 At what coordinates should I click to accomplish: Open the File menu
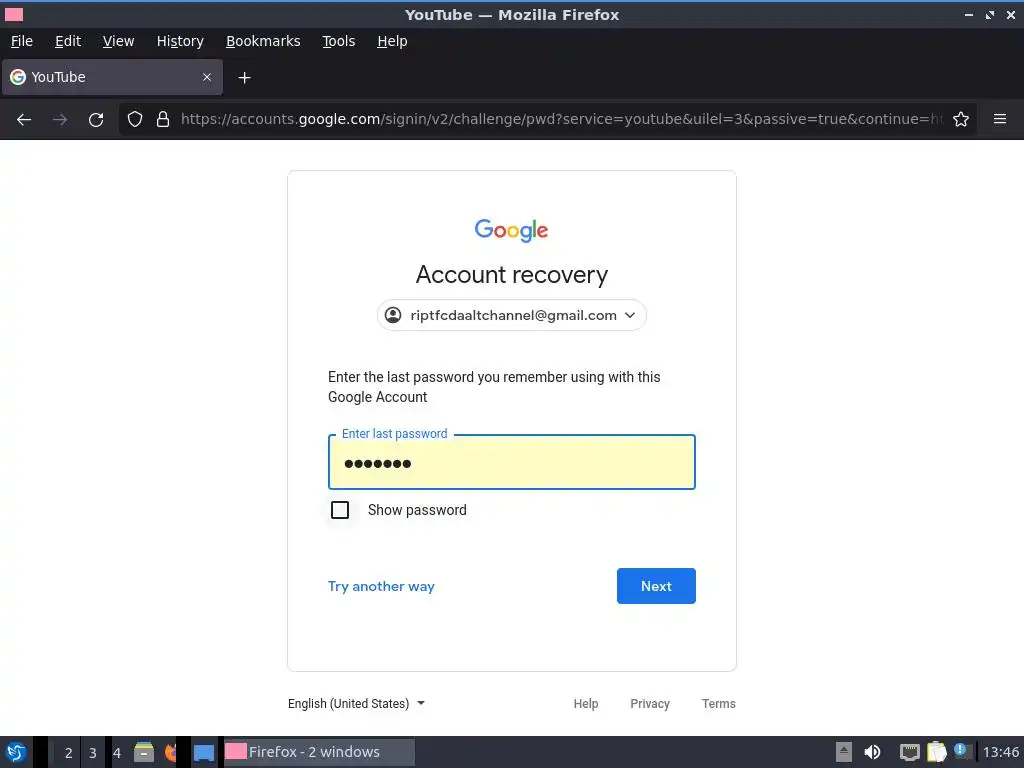(x=22, y=41)
